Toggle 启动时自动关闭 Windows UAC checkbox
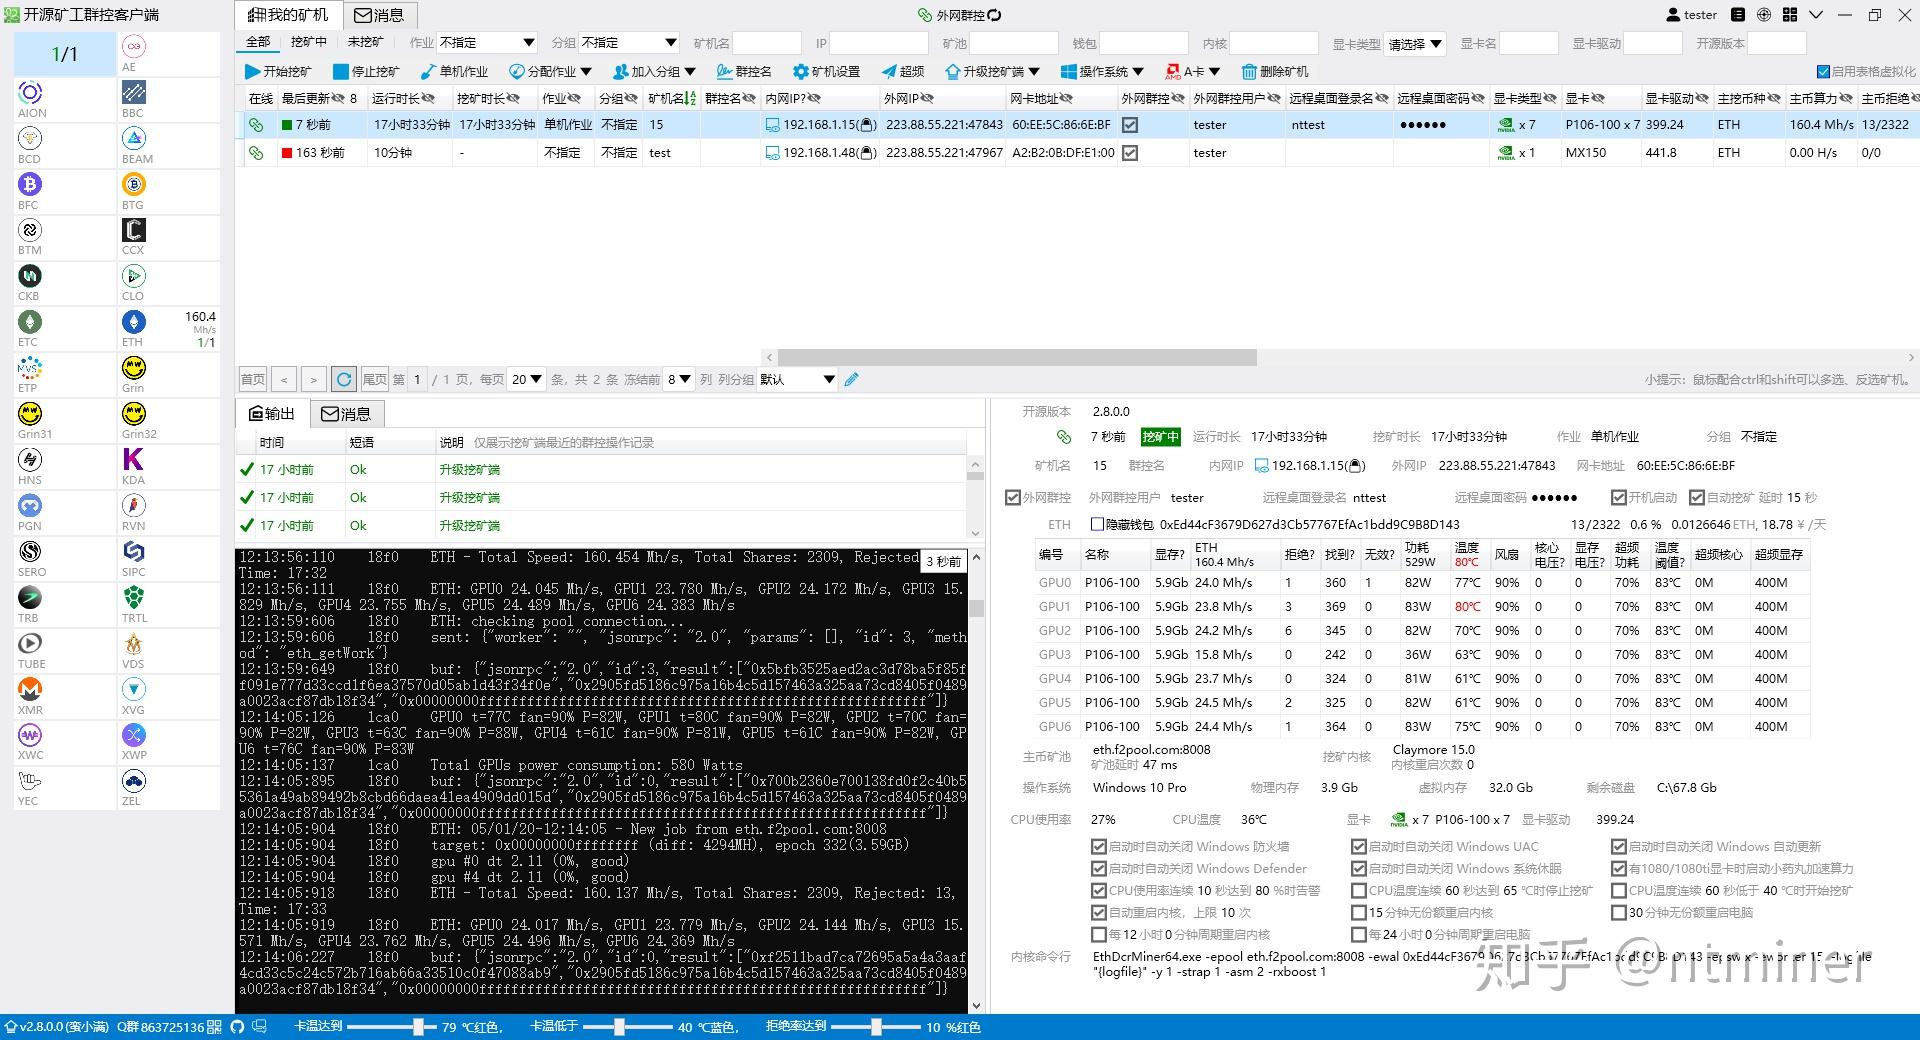This screenshot has height=1040, width=1920. tap(1359, 846)
